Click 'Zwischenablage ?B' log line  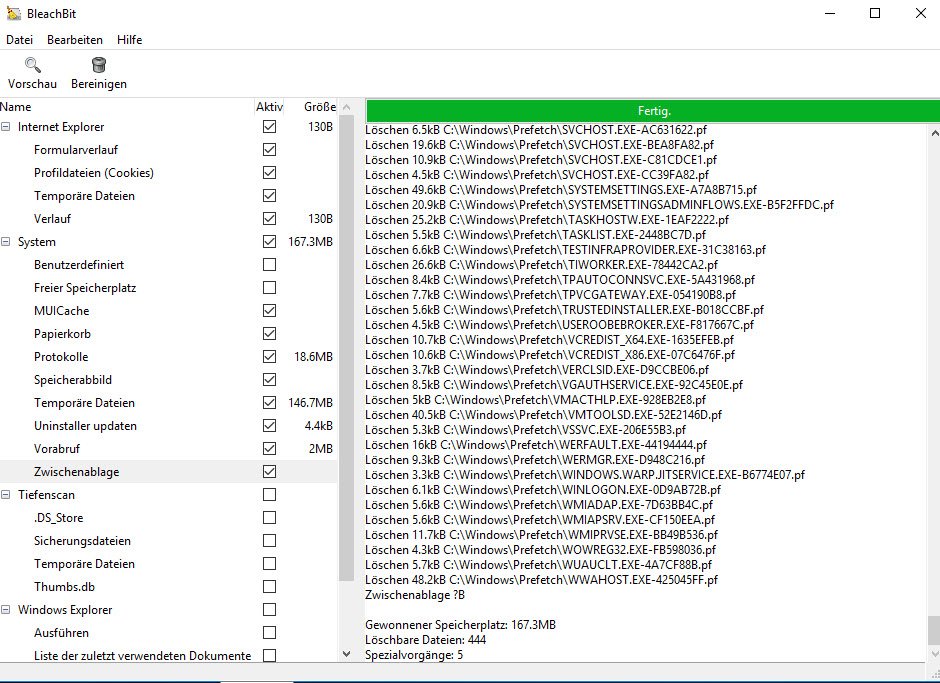coord(415,595)
